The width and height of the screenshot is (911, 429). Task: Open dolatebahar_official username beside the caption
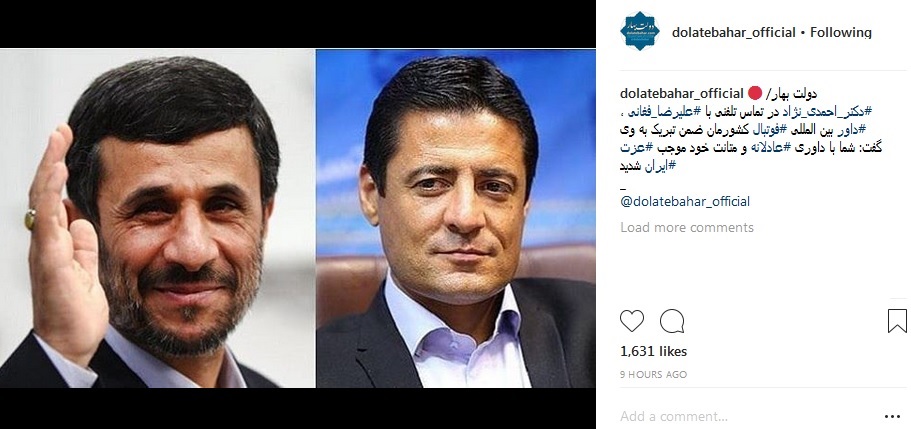pos(682,93)
